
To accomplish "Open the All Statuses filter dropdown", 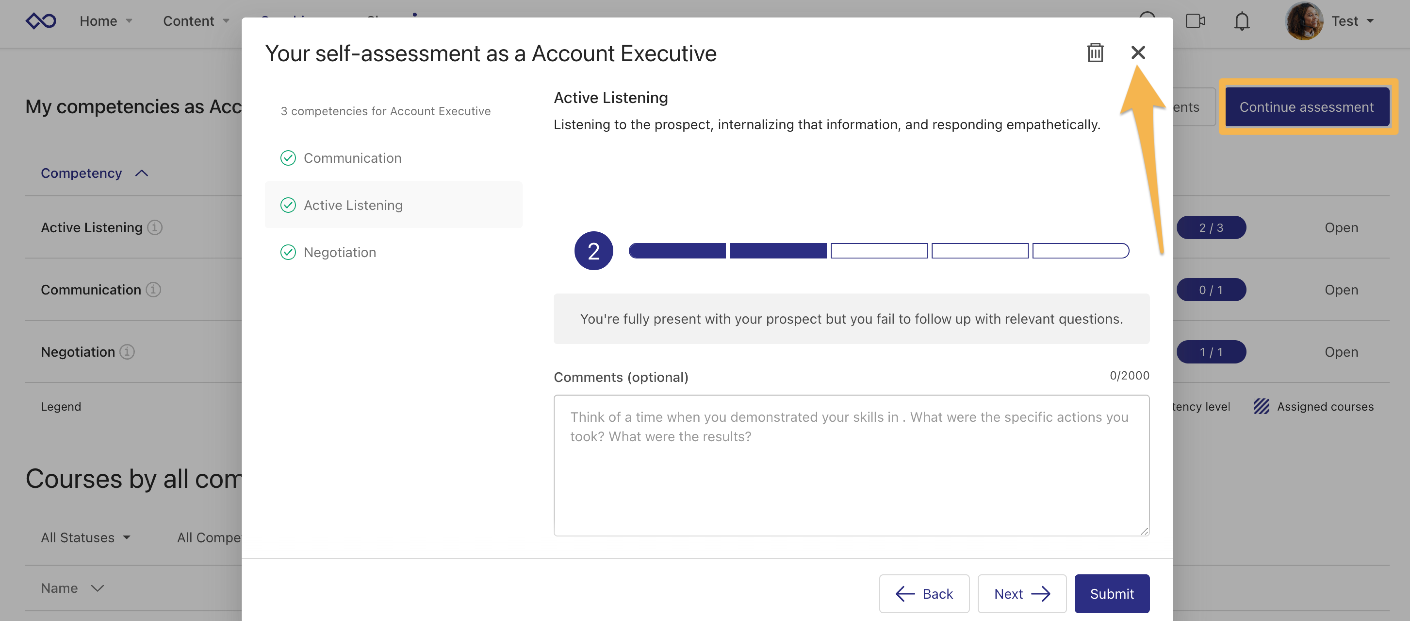I will (85, 537).
